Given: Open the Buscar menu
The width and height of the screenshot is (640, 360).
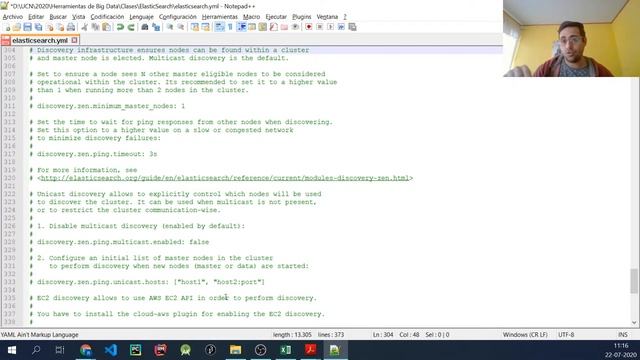Looking at the screenshot, I should click(x=58, y=17).
